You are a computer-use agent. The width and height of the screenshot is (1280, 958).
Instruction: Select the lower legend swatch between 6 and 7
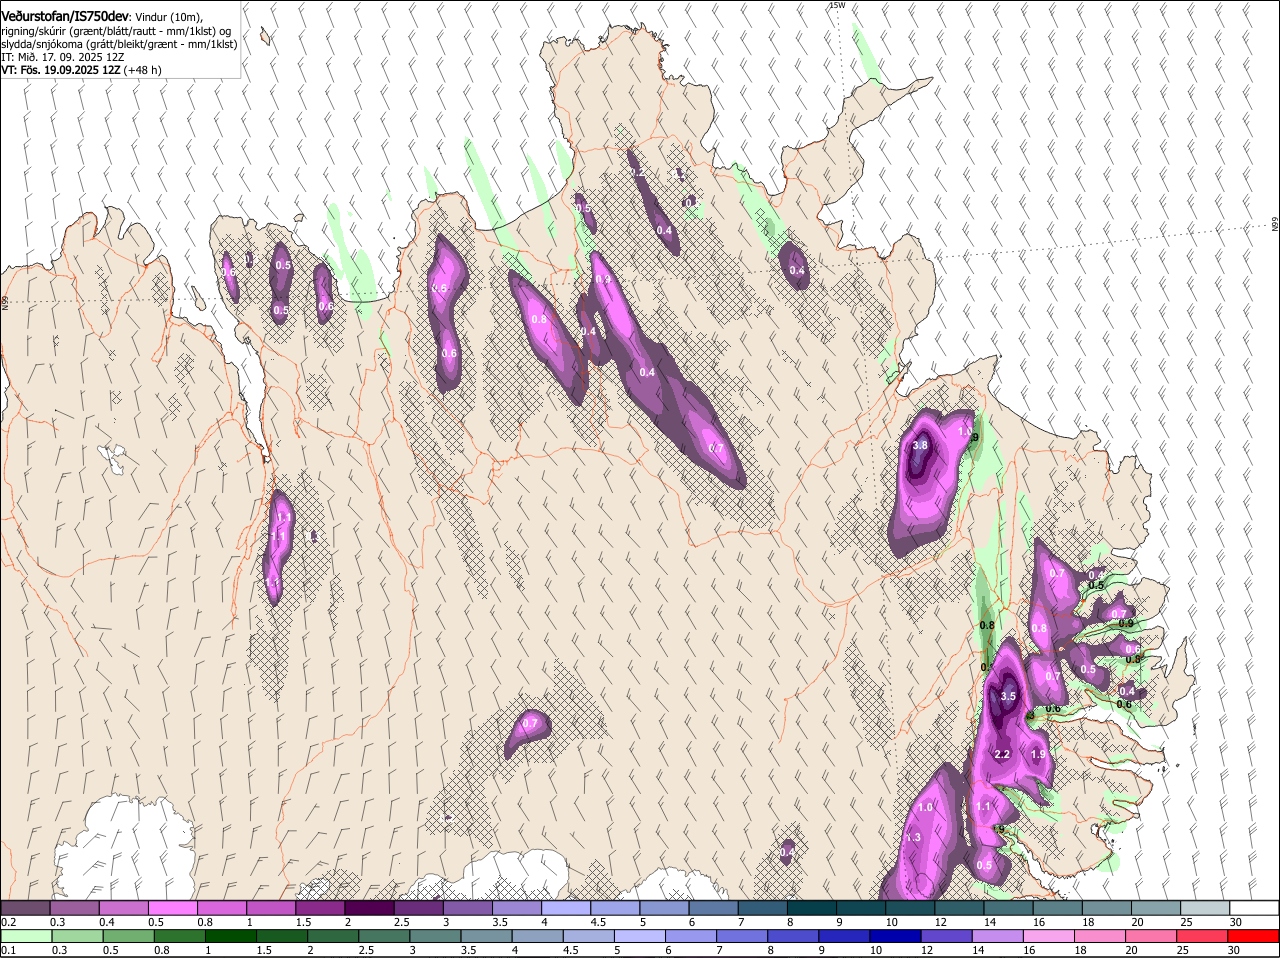(690, 936)
